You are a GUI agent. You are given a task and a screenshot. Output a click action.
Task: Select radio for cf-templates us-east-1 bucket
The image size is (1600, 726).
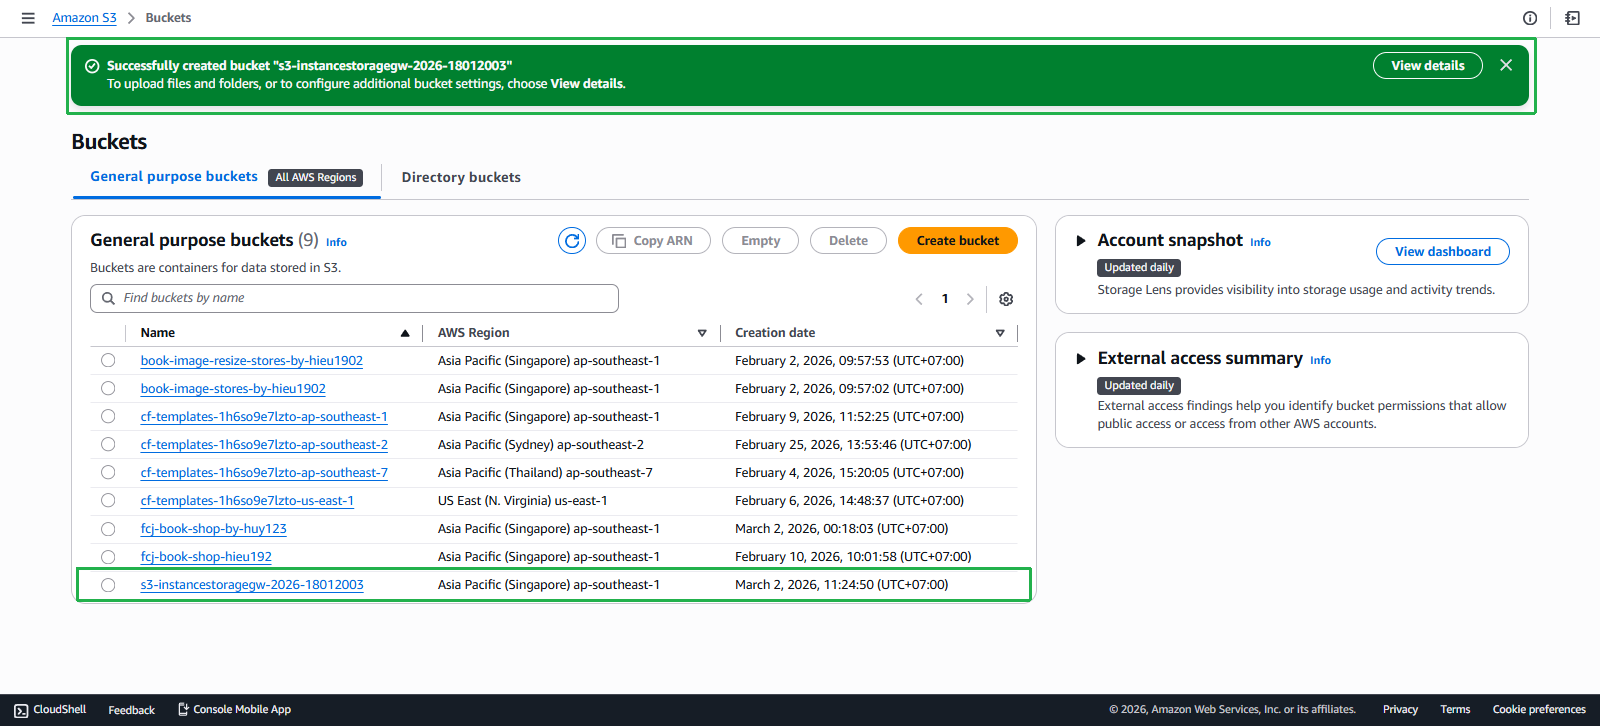[x=108, y=501]
